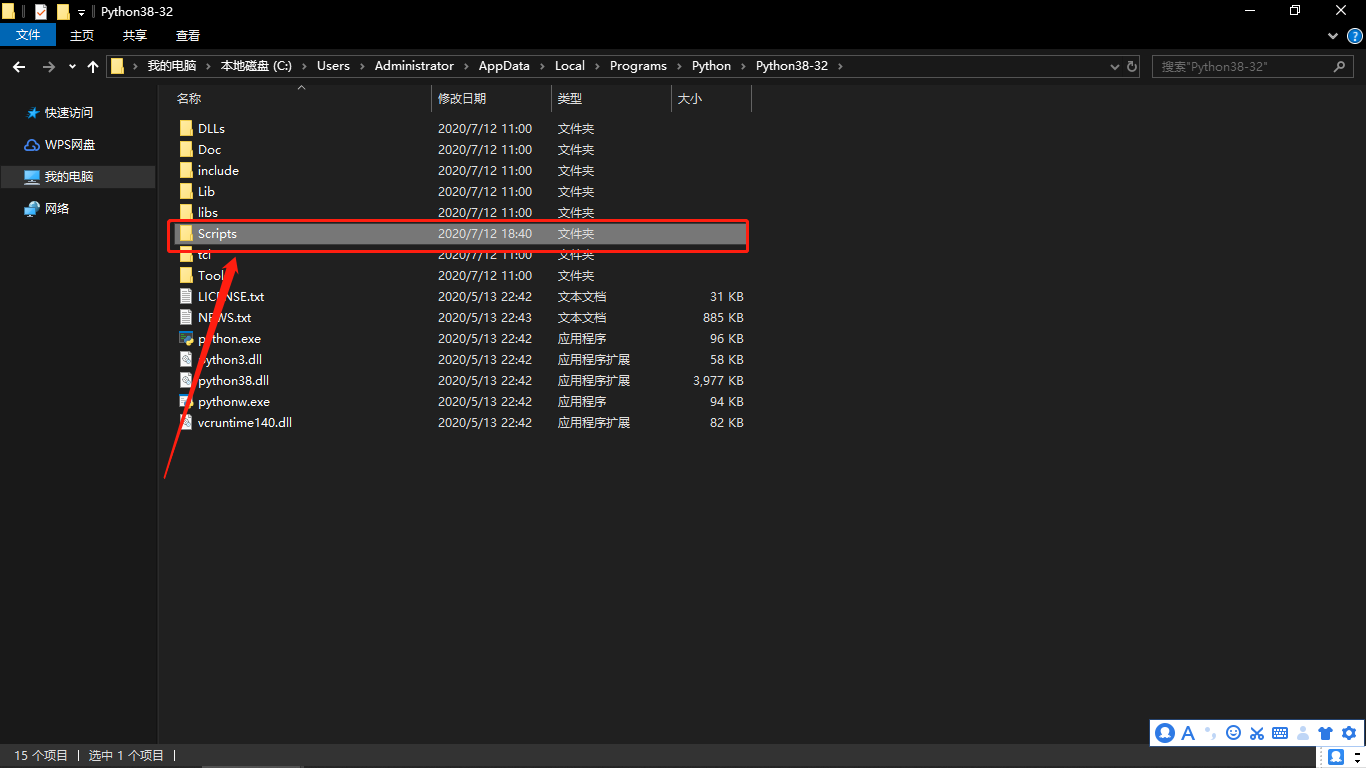Viewport: 1366px width, 768px height.
Task: Select 快速访问 in the navigation pane
Action: coord(68,113)
